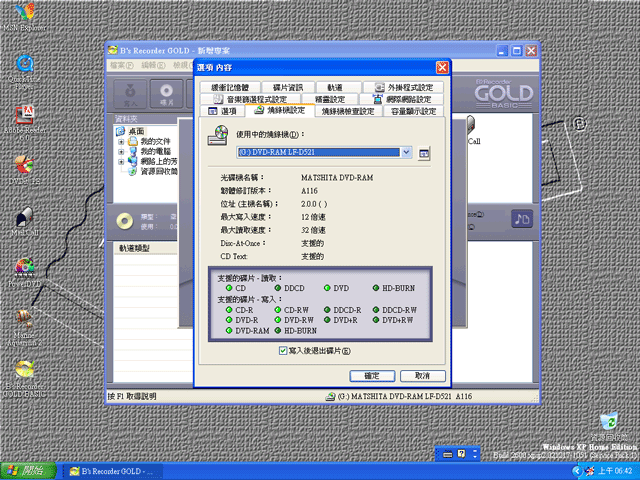This screenshot has width=640, height=480.
Task: Switch to 碟片資訊 tab
Action: point(288,87)
